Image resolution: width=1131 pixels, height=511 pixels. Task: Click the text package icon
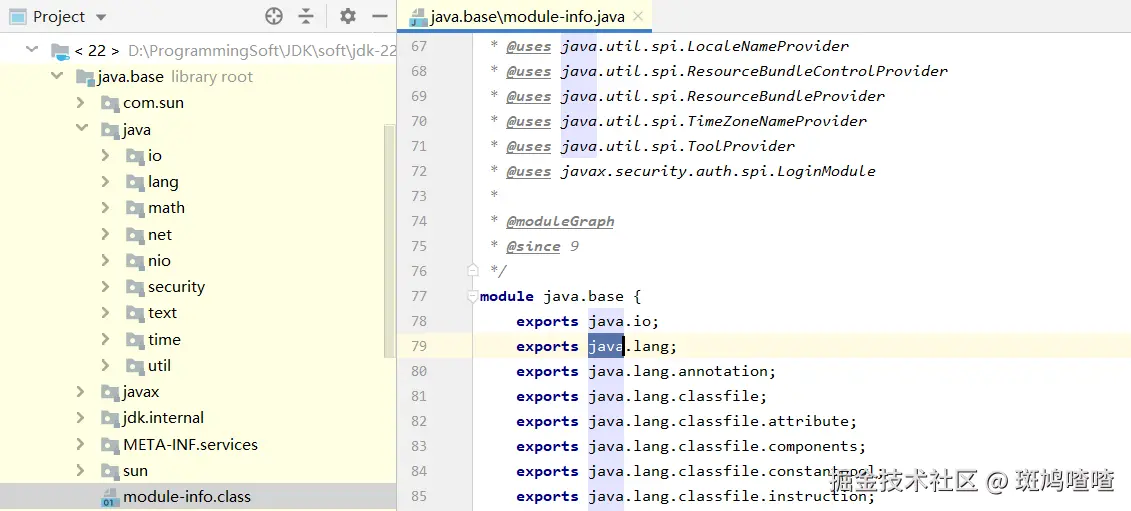pyautogui.click(x=135, y=313)
